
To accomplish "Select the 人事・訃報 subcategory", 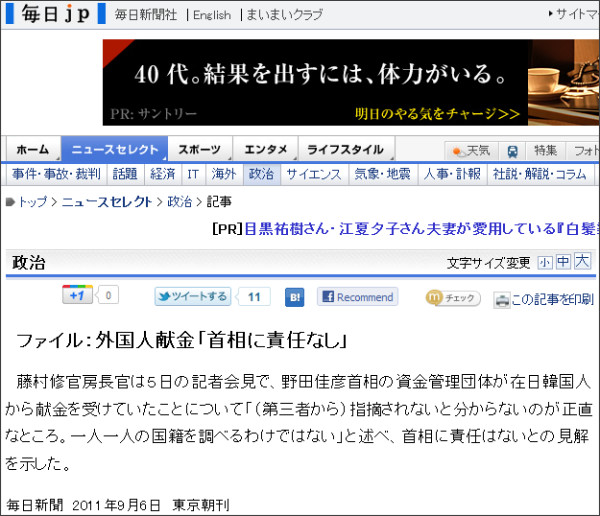I will point(452,174).
